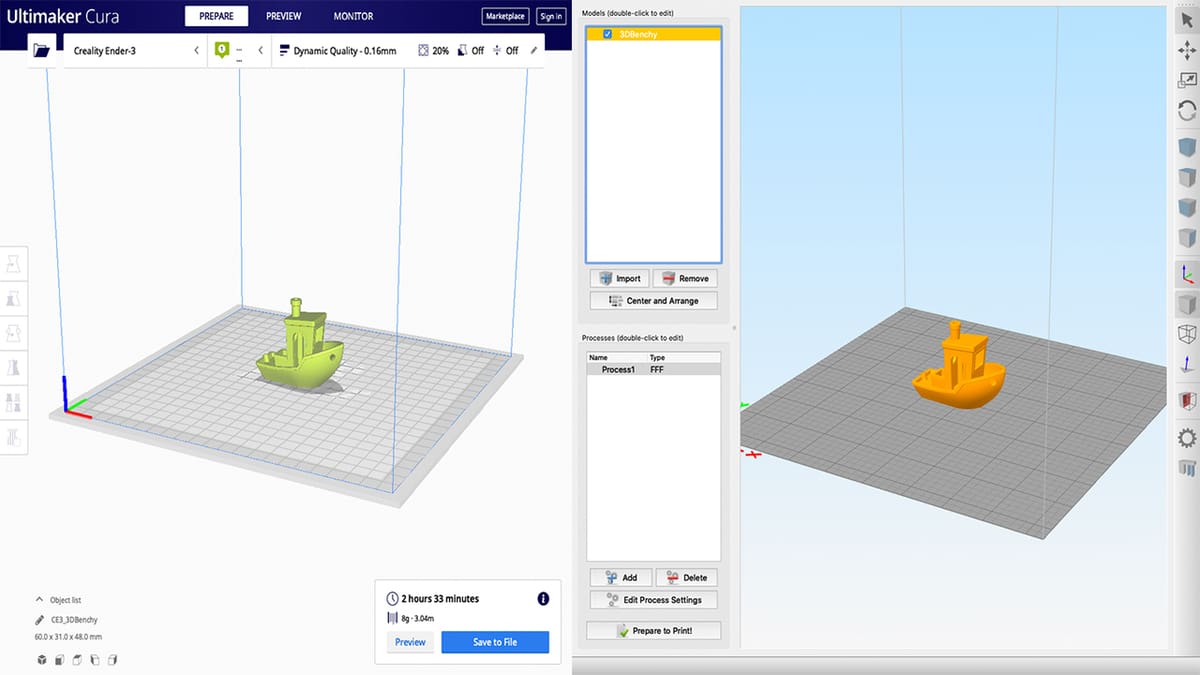1200x675 pixels.
Task: Select Cura's Rotate tool in left toolbar
Action: click(x=13, y=334)
